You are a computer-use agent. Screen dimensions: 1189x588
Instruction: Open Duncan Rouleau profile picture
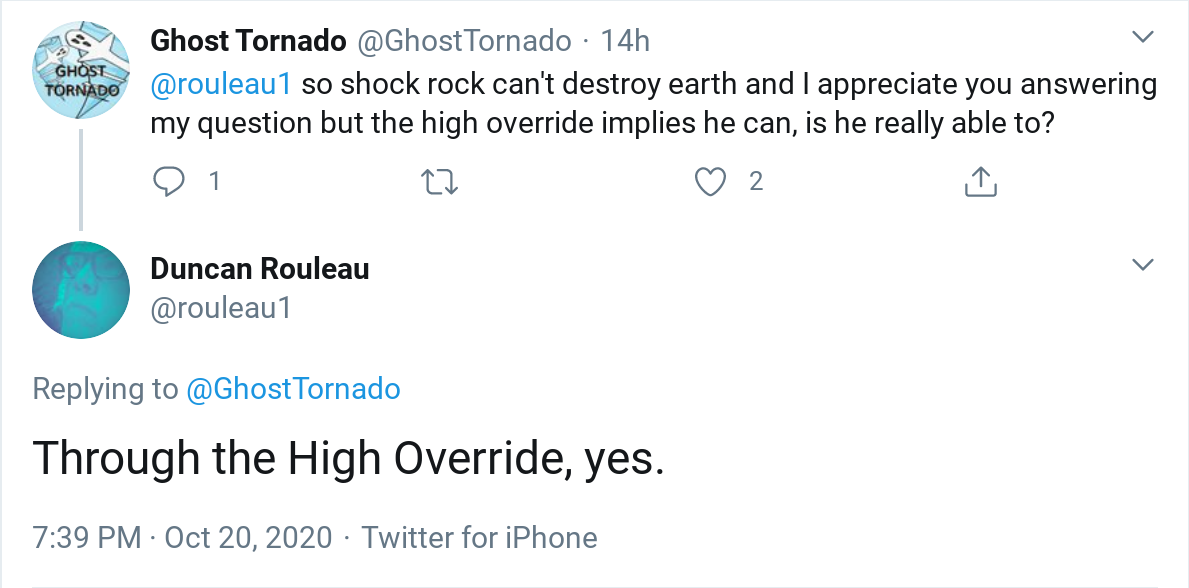point(81,289)
